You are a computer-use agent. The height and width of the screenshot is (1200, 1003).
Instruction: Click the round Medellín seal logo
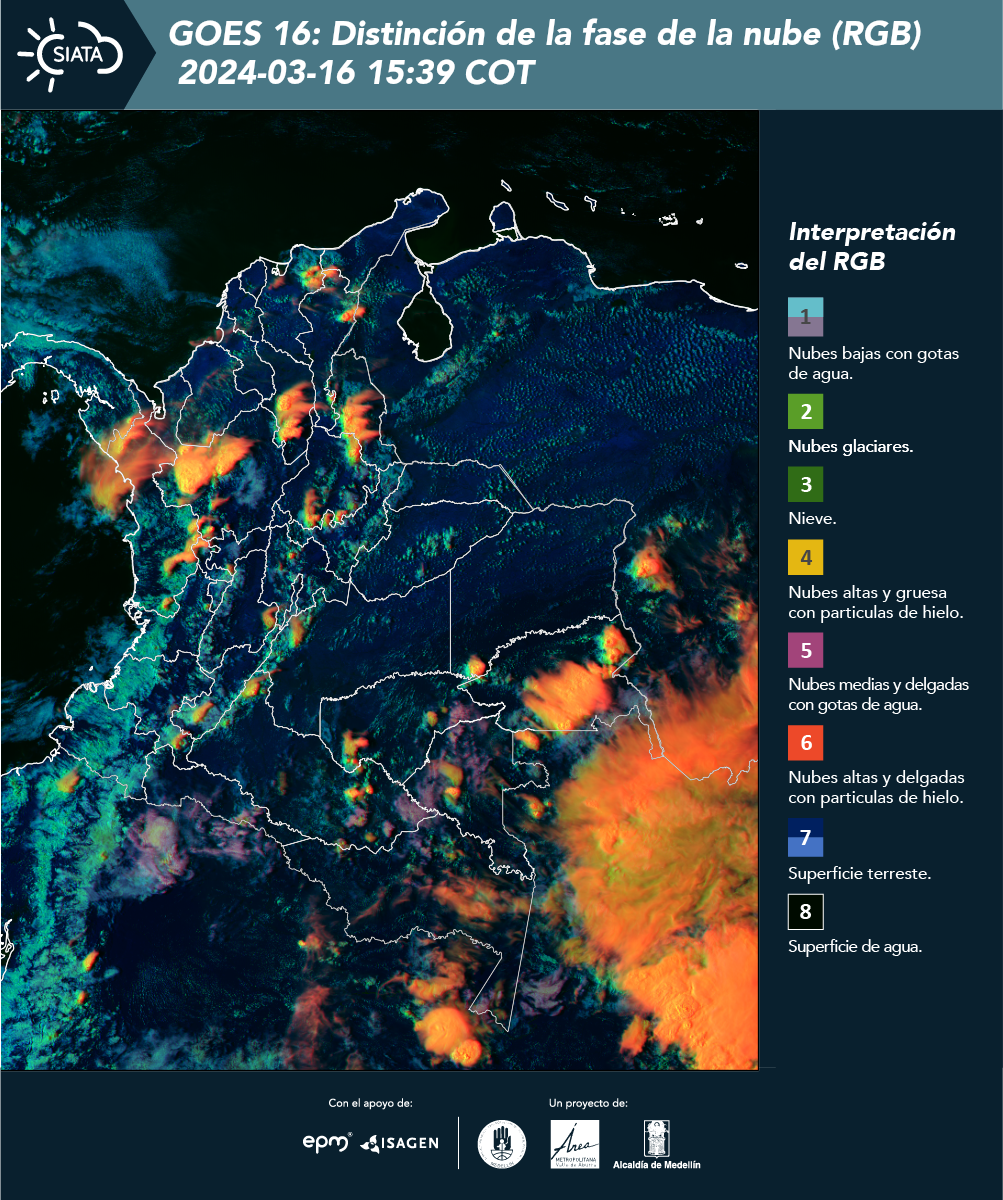pos(502,1144)
